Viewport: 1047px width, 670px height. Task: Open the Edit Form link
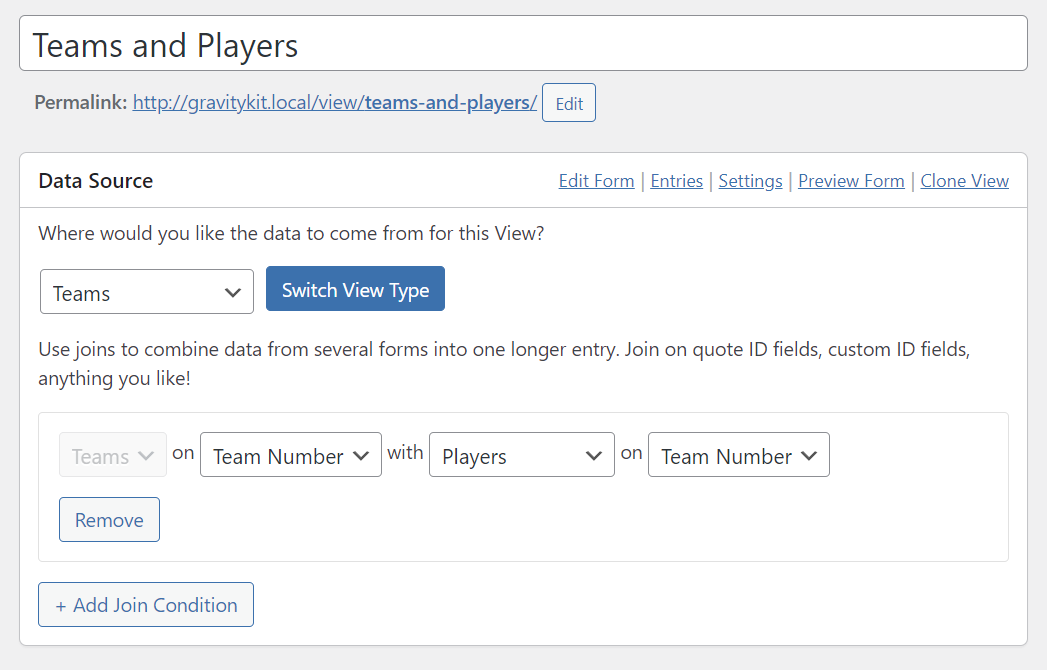(x=596, y=181)
